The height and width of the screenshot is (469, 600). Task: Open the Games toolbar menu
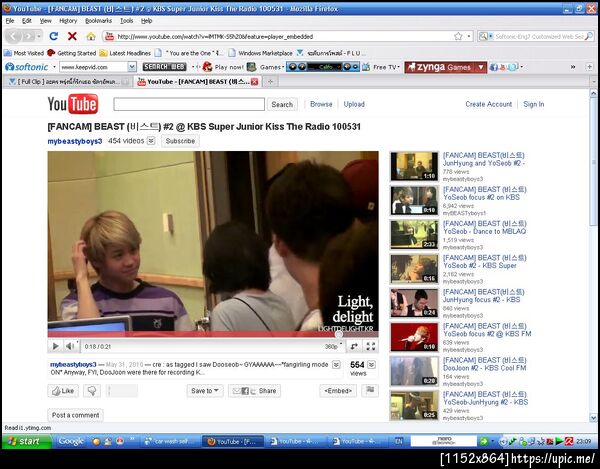click(x=266, y=67)
